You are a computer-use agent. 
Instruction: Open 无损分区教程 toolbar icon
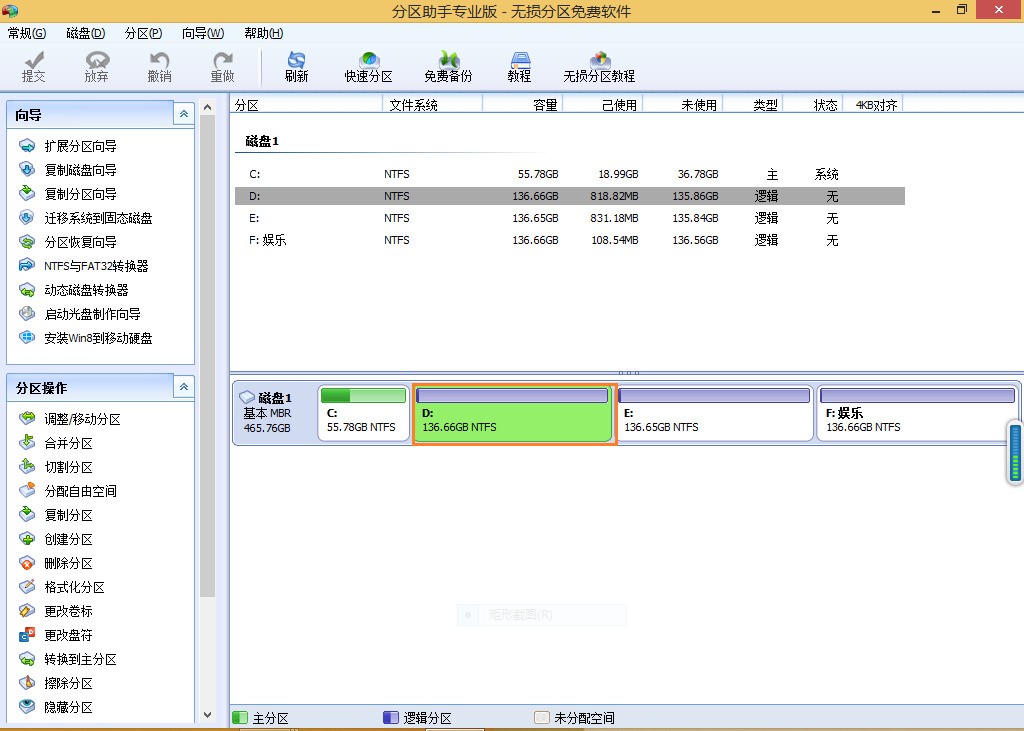point(599,67)
